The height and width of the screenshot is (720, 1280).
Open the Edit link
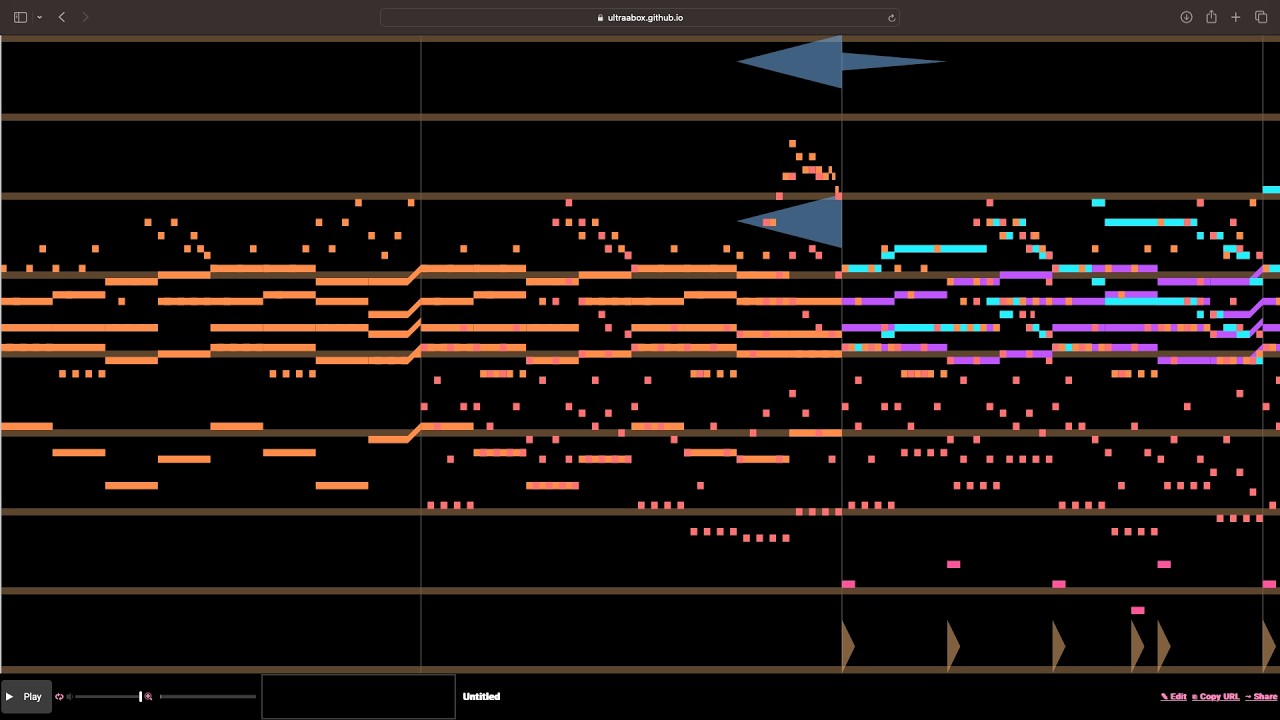[1174, 696]
